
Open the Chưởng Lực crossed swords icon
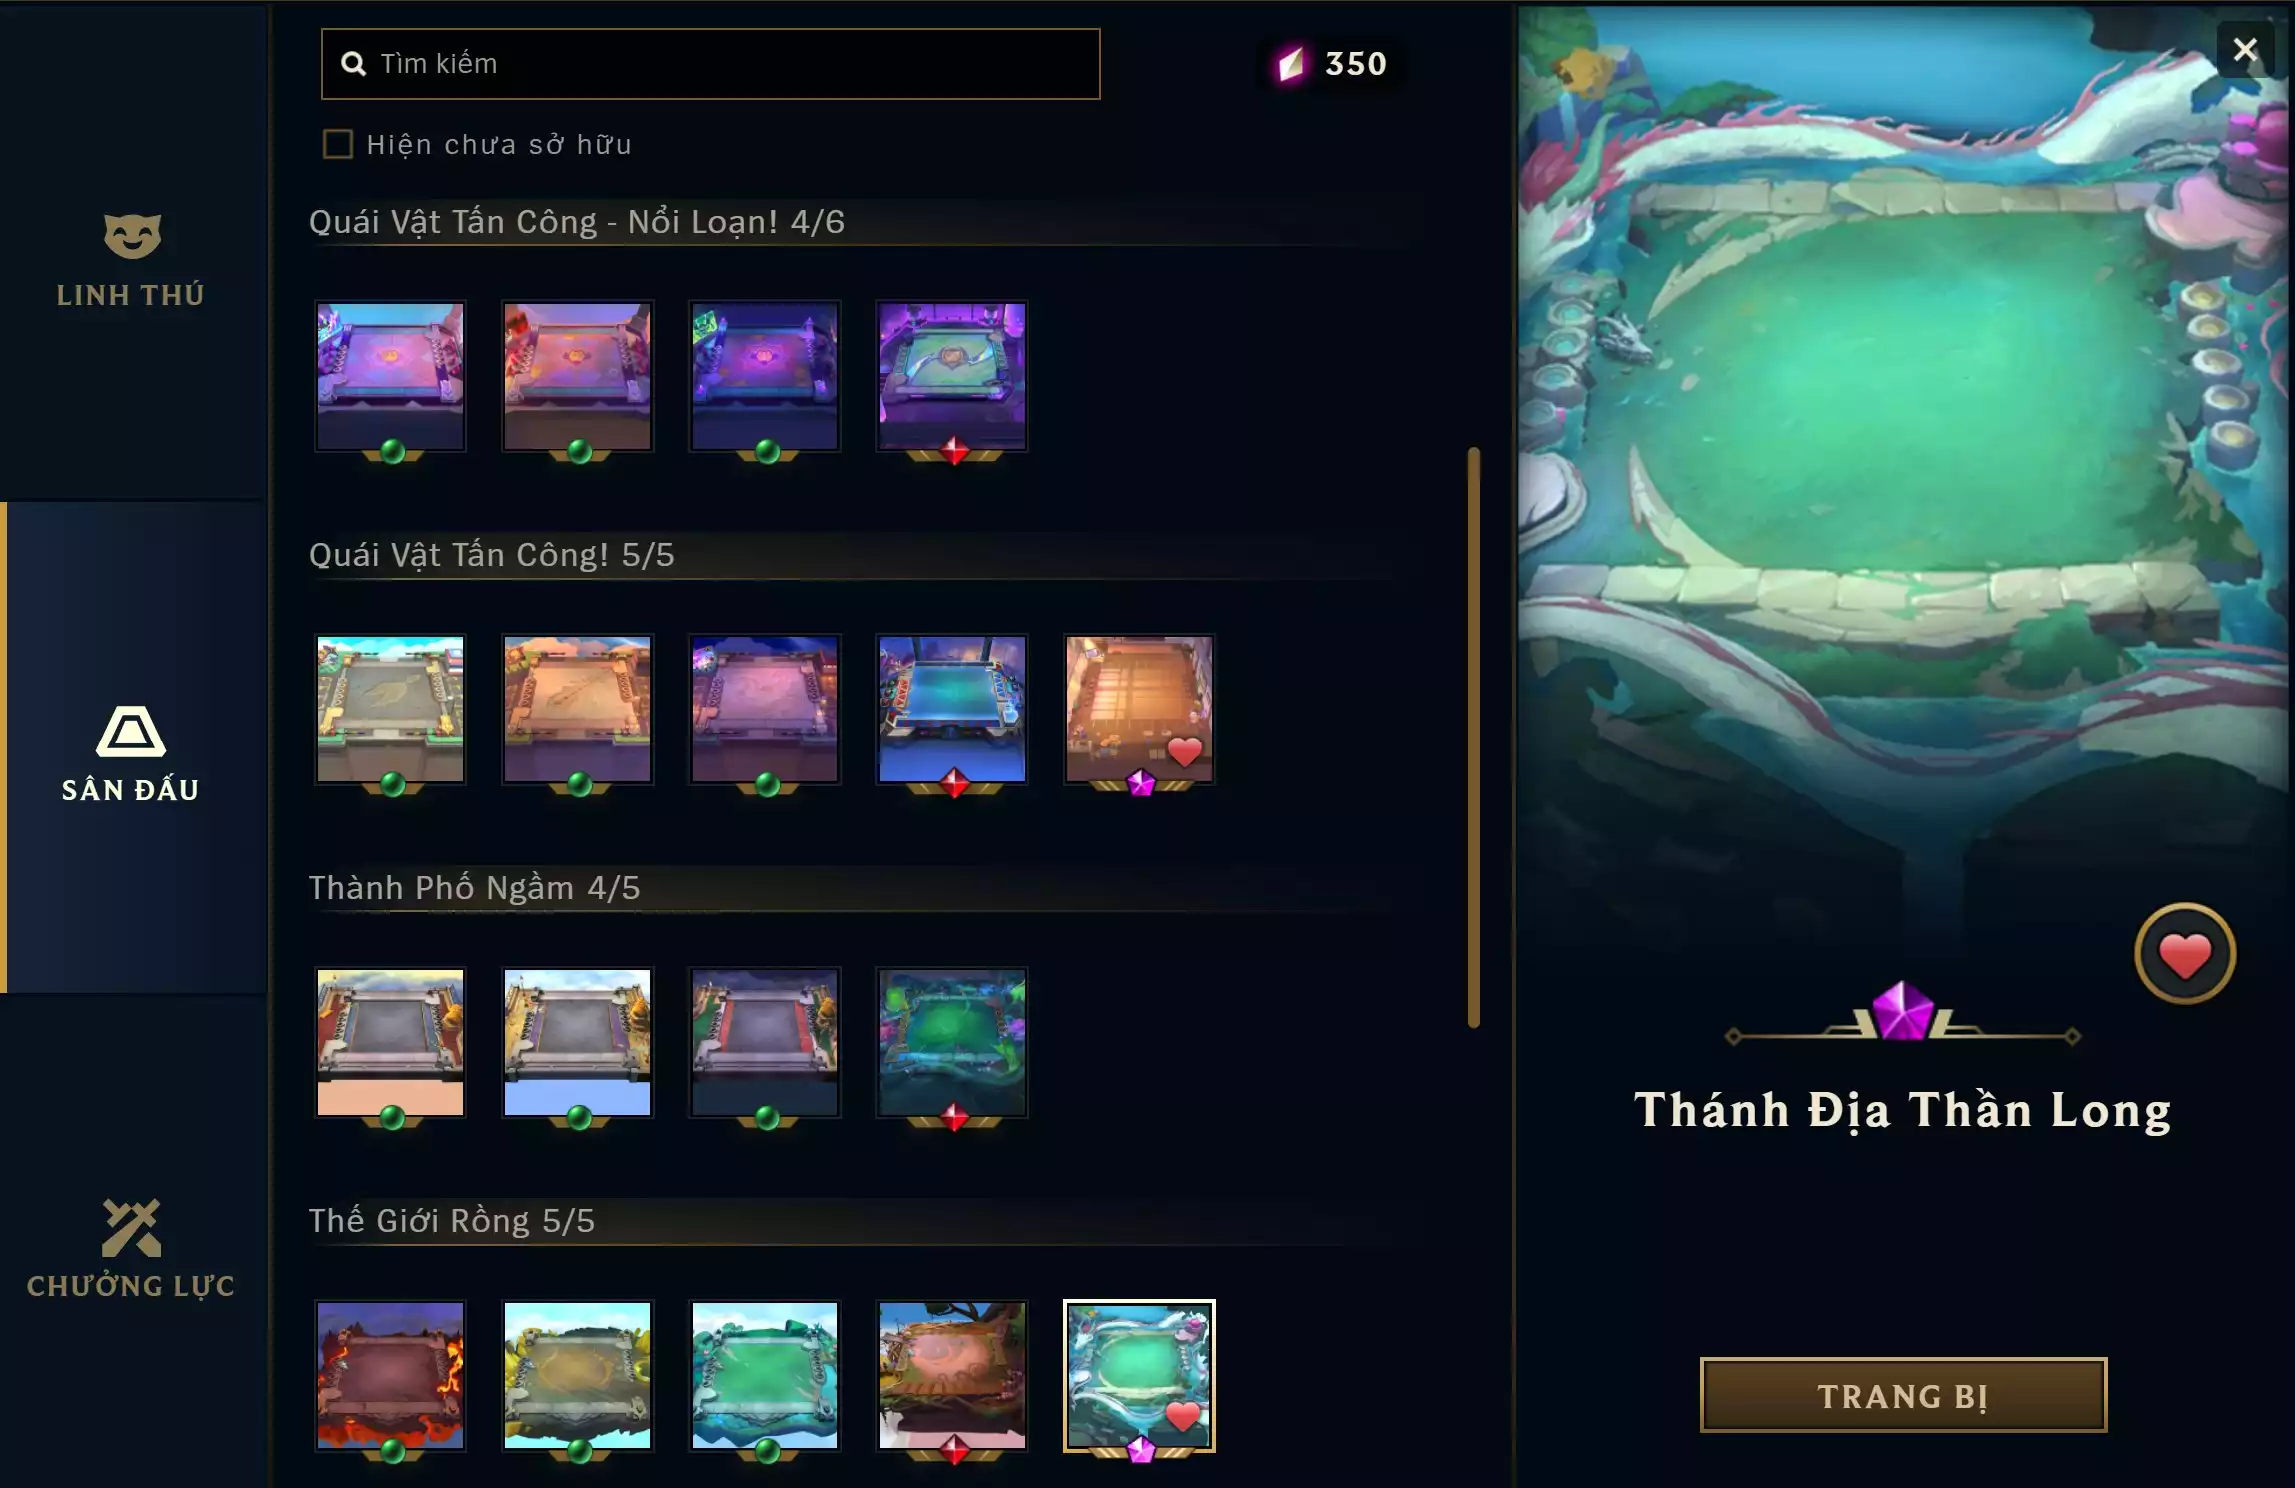pos(131,1228)
